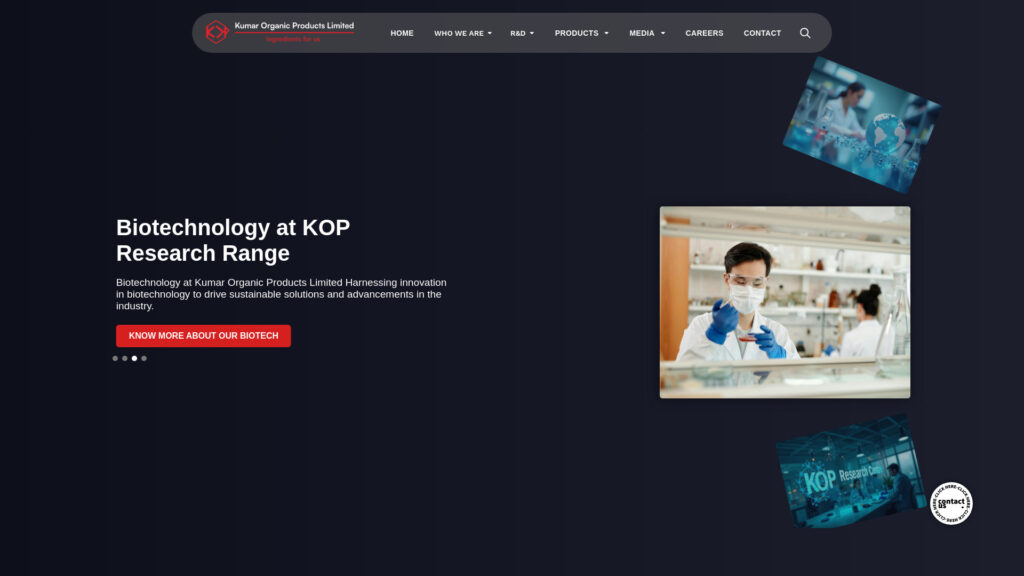
Task: Click the Biotechnology at KOP Research Range heading
Action: (x=233, y=240)
